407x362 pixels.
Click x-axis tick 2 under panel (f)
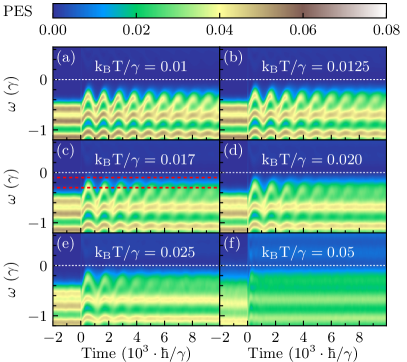[x=275, y=338]
